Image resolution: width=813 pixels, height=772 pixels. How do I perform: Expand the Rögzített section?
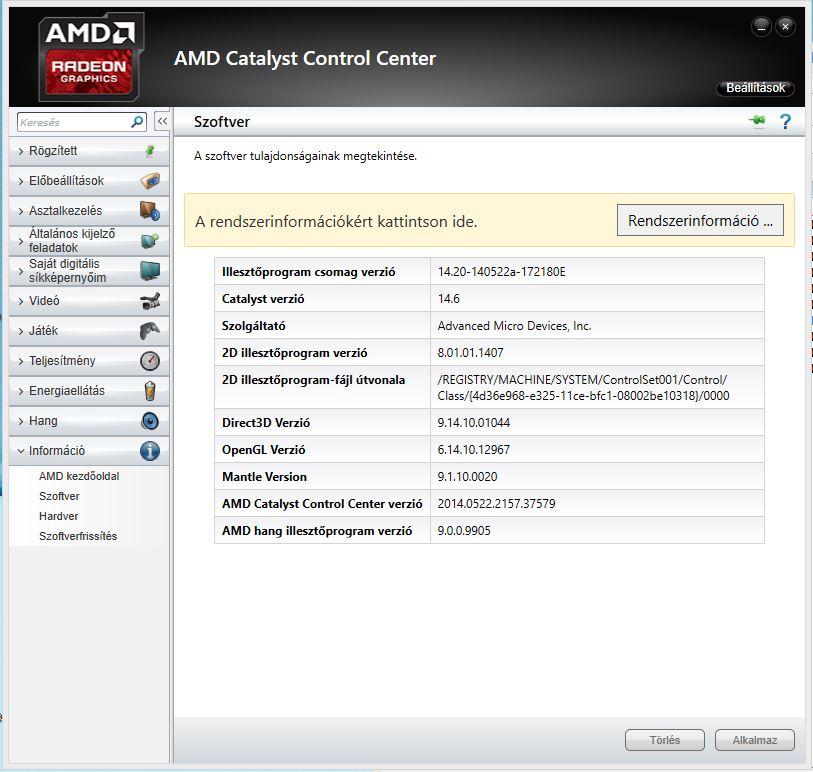click(x=89, y=151)
